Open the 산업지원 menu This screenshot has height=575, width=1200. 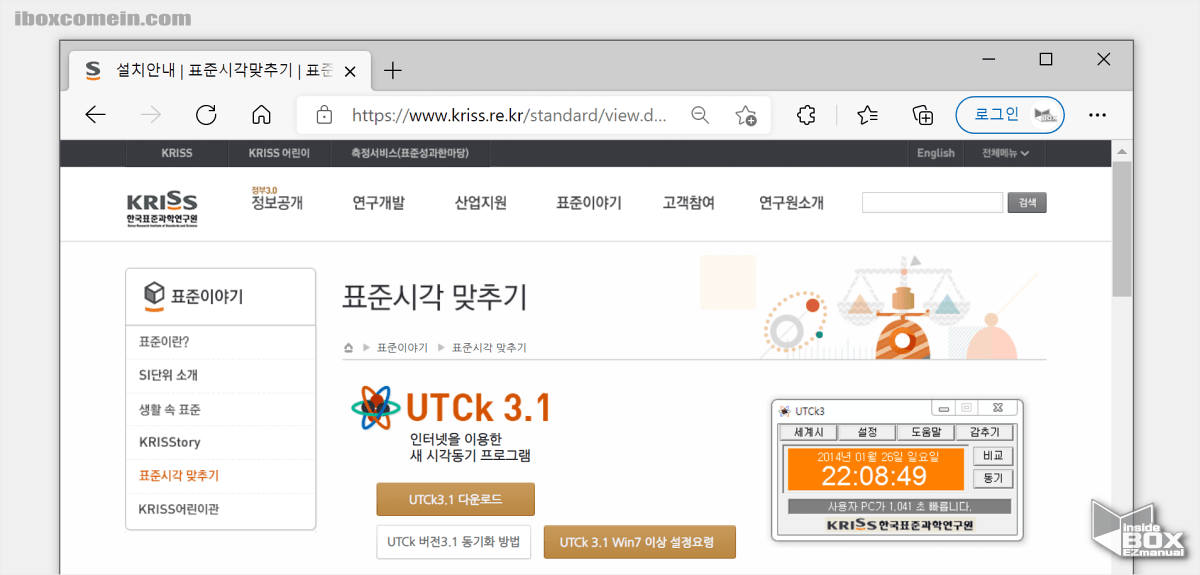tap(480, 203)
